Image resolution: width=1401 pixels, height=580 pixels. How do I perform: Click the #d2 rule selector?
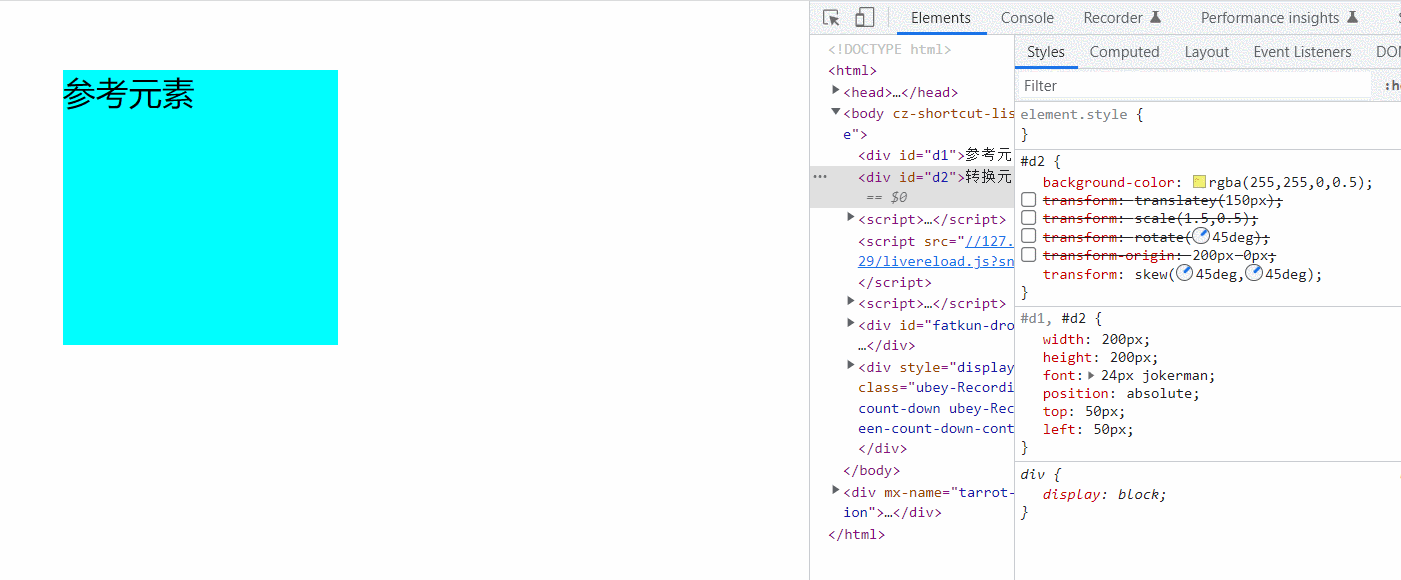pyautogui.click(x=1033, y=161)
